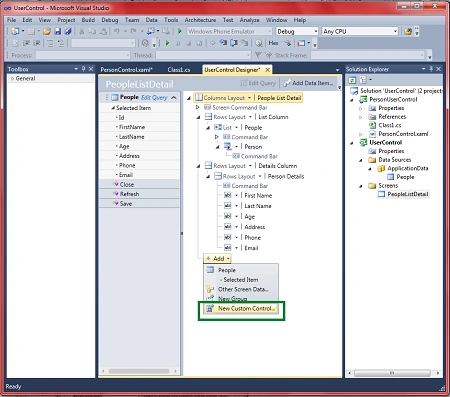
Task: Click the Refresh method in screen members
Action: pos(129,194)
